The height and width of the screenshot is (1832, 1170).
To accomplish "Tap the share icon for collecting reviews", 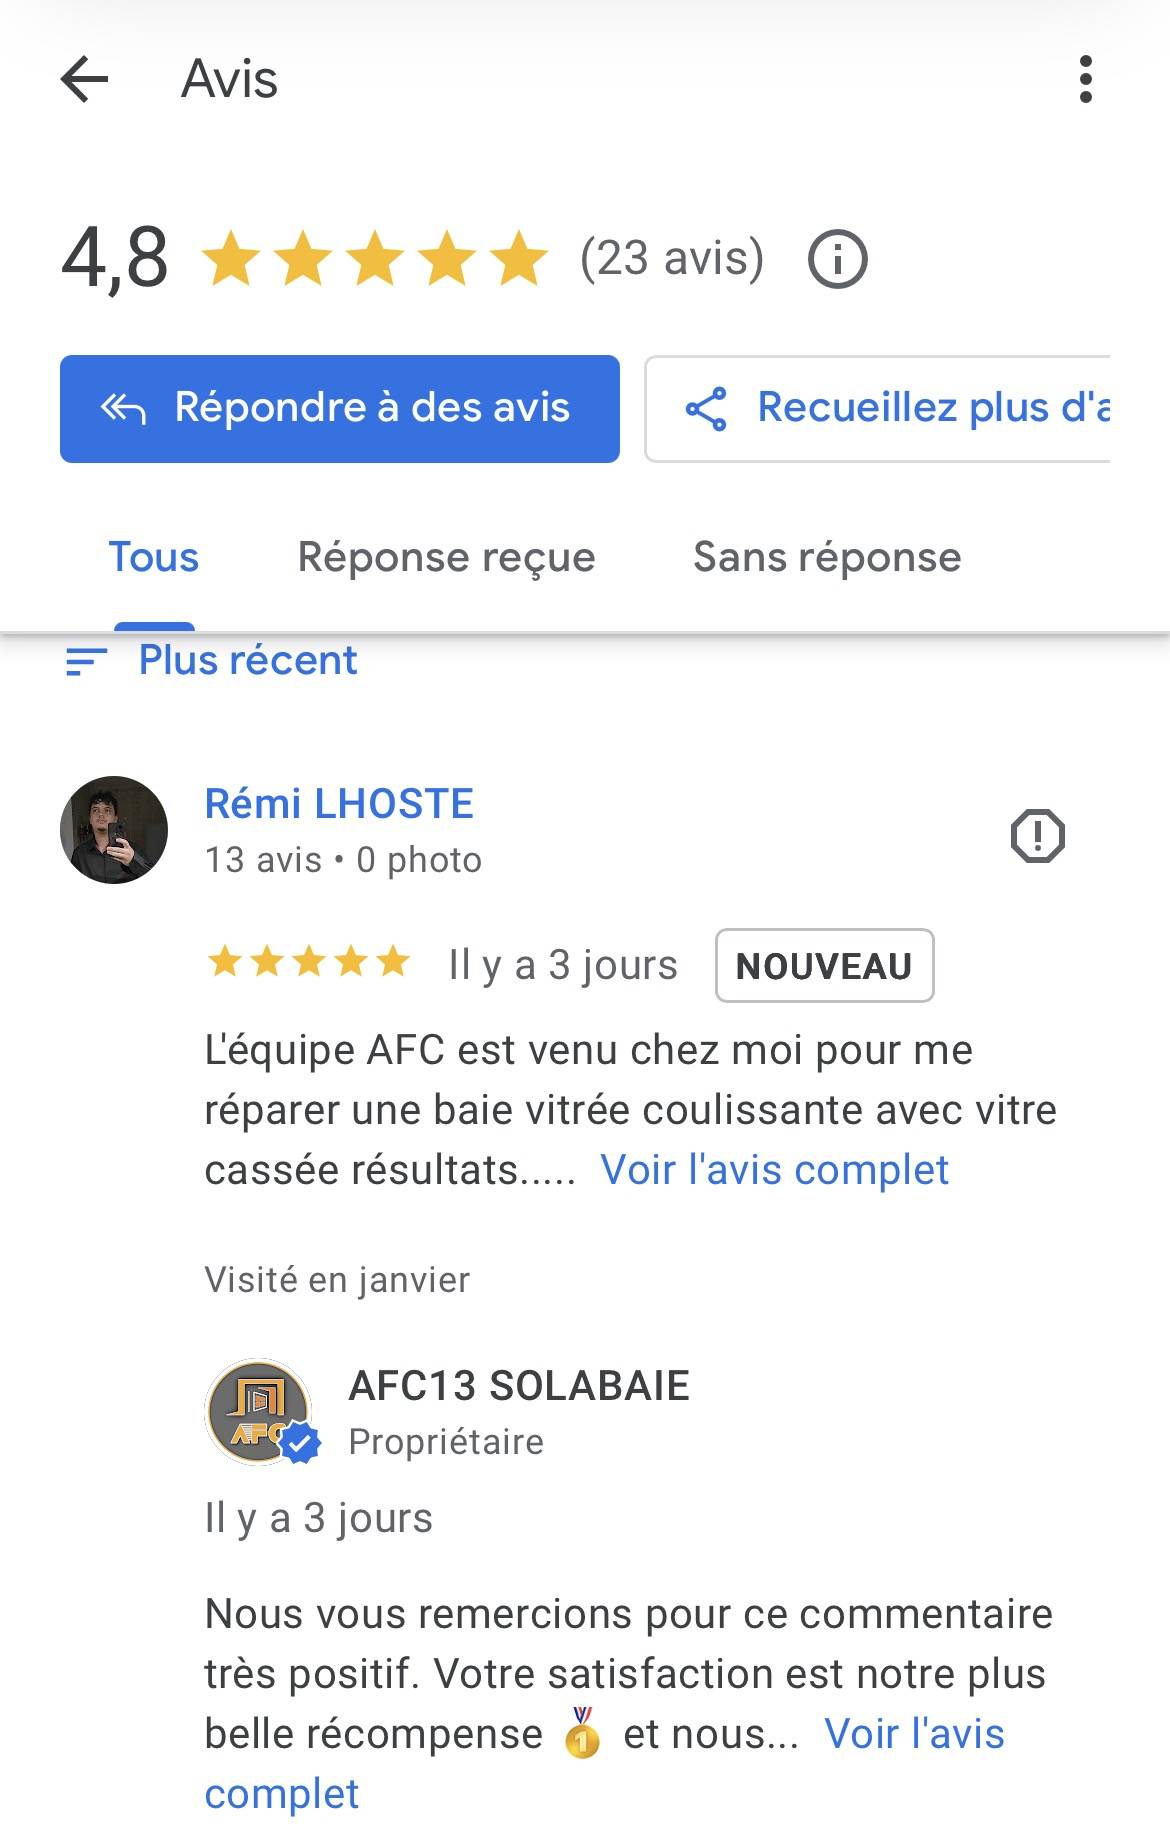I will tap(706, 409).
